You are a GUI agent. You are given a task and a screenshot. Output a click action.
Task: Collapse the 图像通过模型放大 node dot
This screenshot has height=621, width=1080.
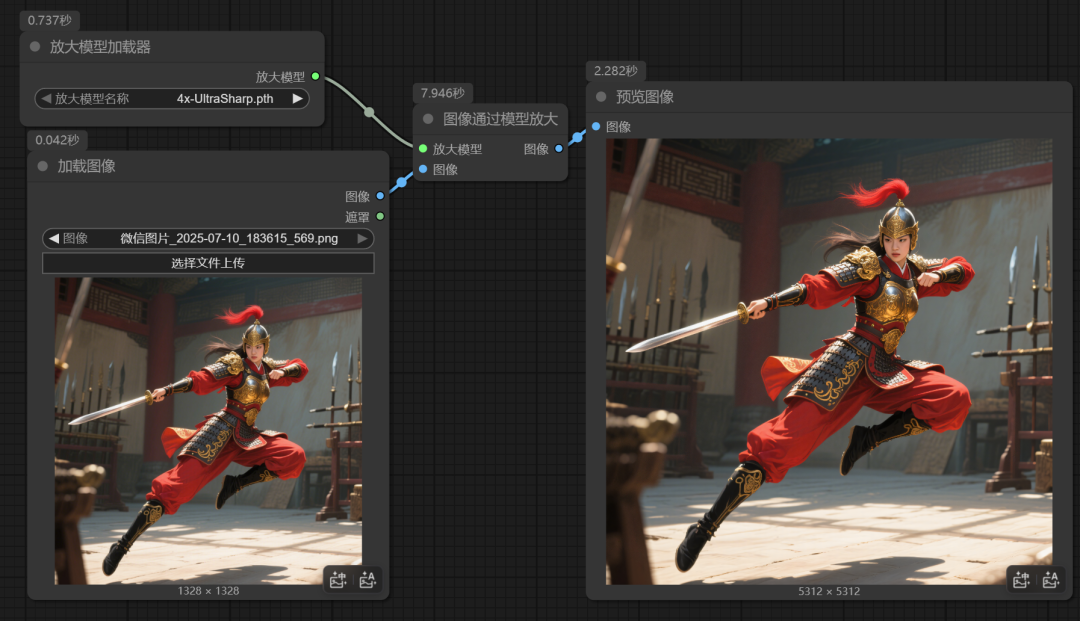pyautogui.click(x=428, y=119)
